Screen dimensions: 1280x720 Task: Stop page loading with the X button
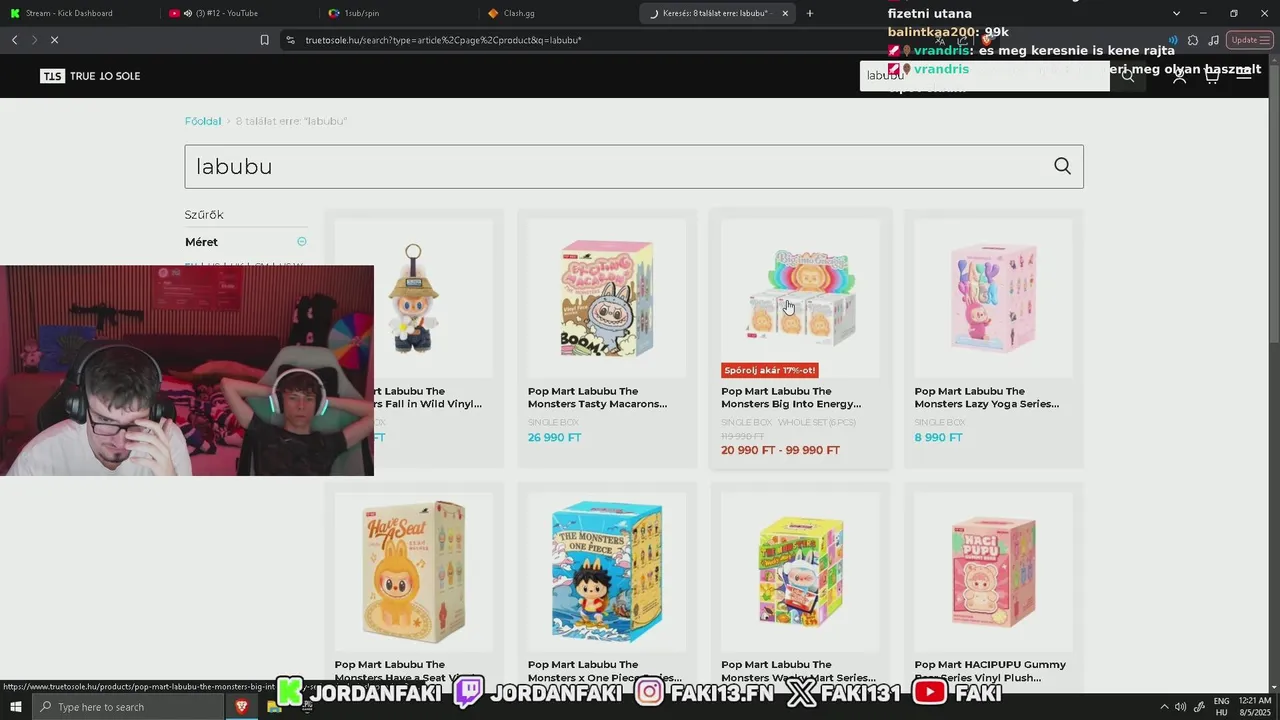(54, 40)
